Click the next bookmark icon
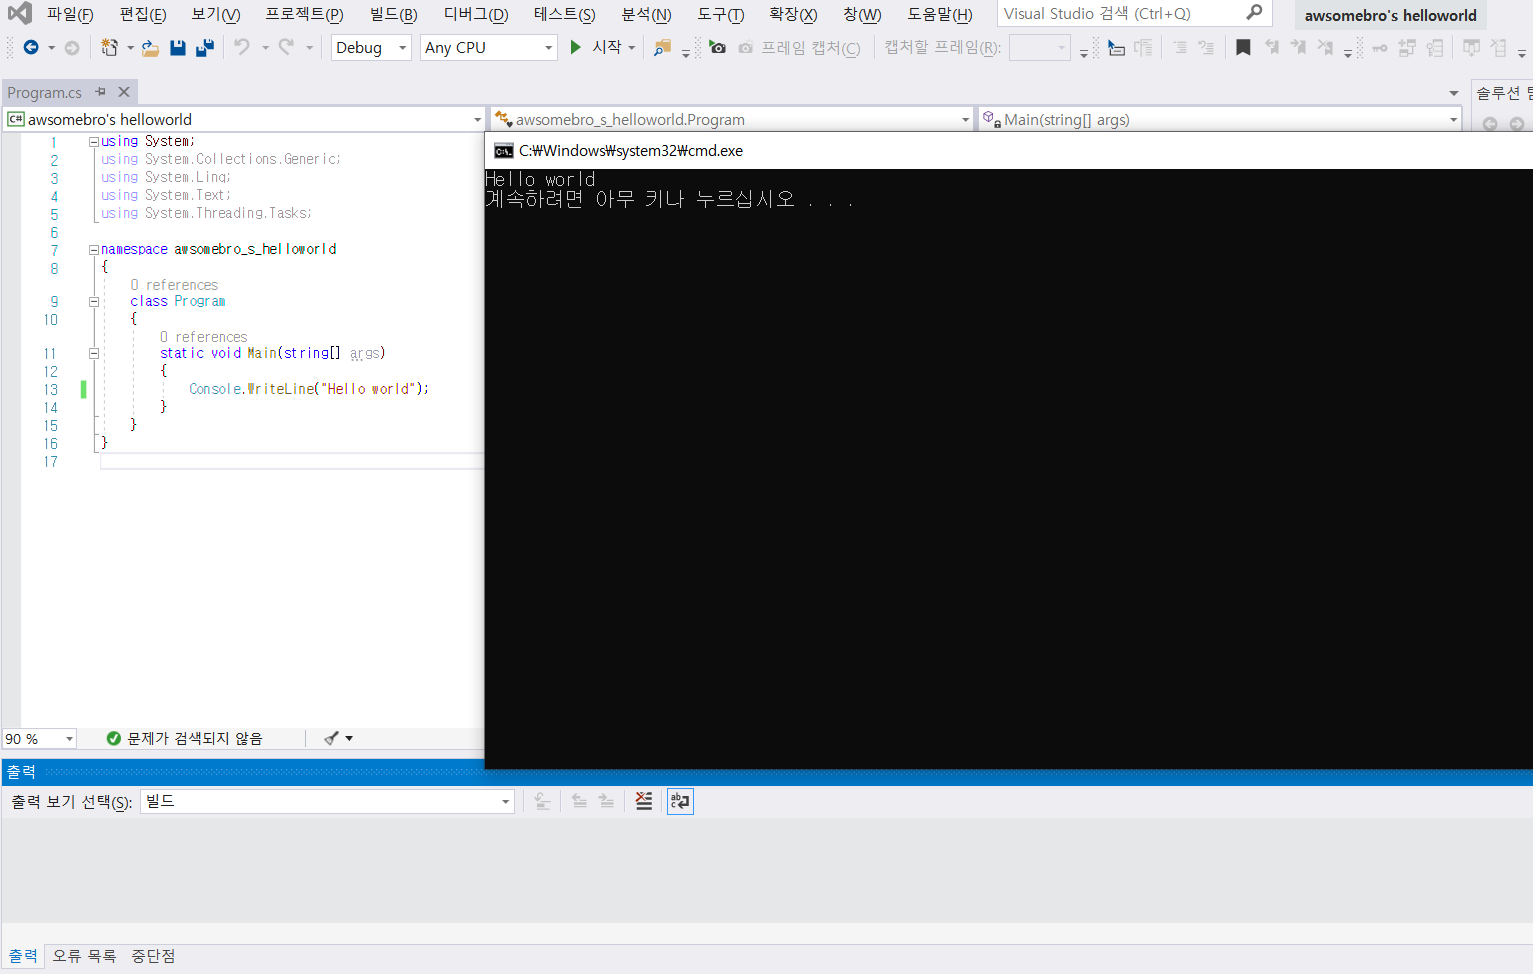The image size is (1533, 974). pos(1298,47)
